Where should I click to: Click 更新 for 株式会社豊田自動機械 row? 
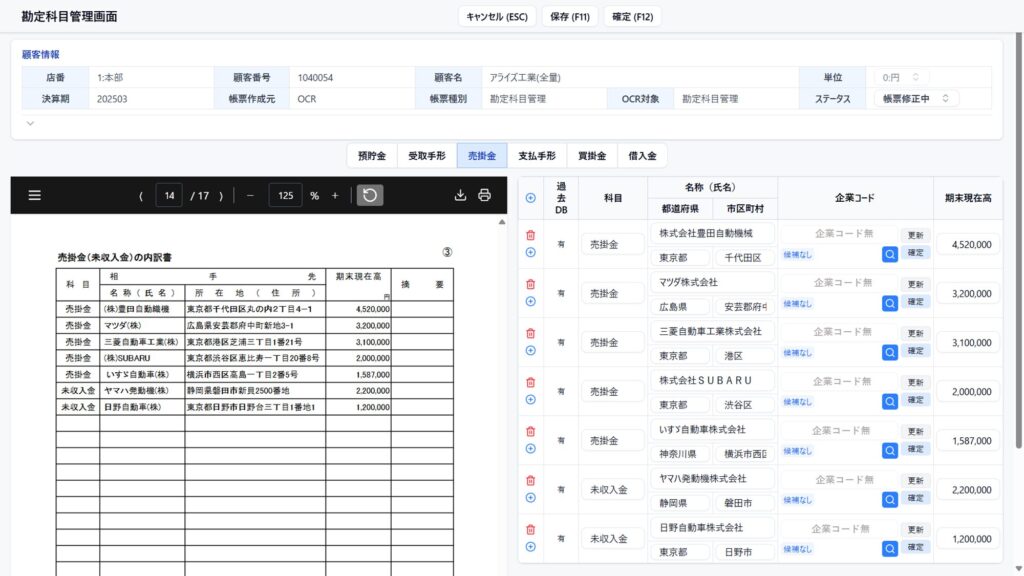coord(916,235)
